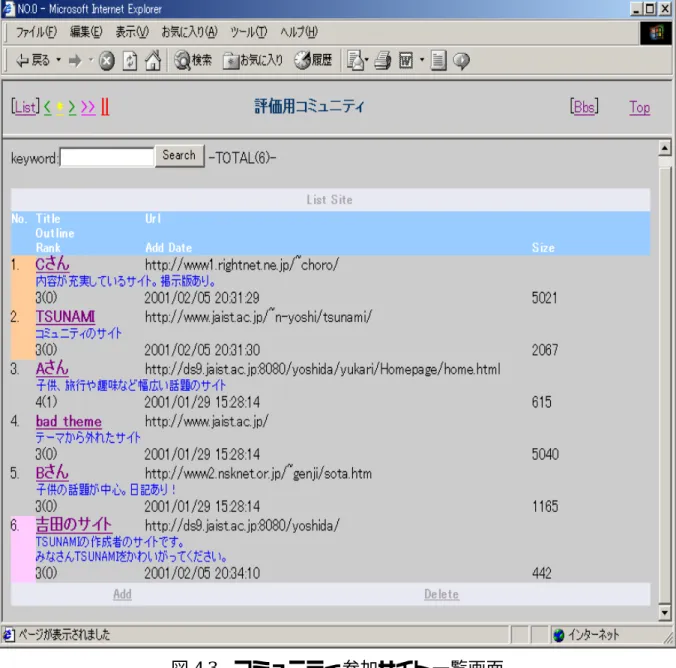The width and height of the screenshot is (676, 668).
Task: Click the status bar page icon
Action: click(9, 634)
